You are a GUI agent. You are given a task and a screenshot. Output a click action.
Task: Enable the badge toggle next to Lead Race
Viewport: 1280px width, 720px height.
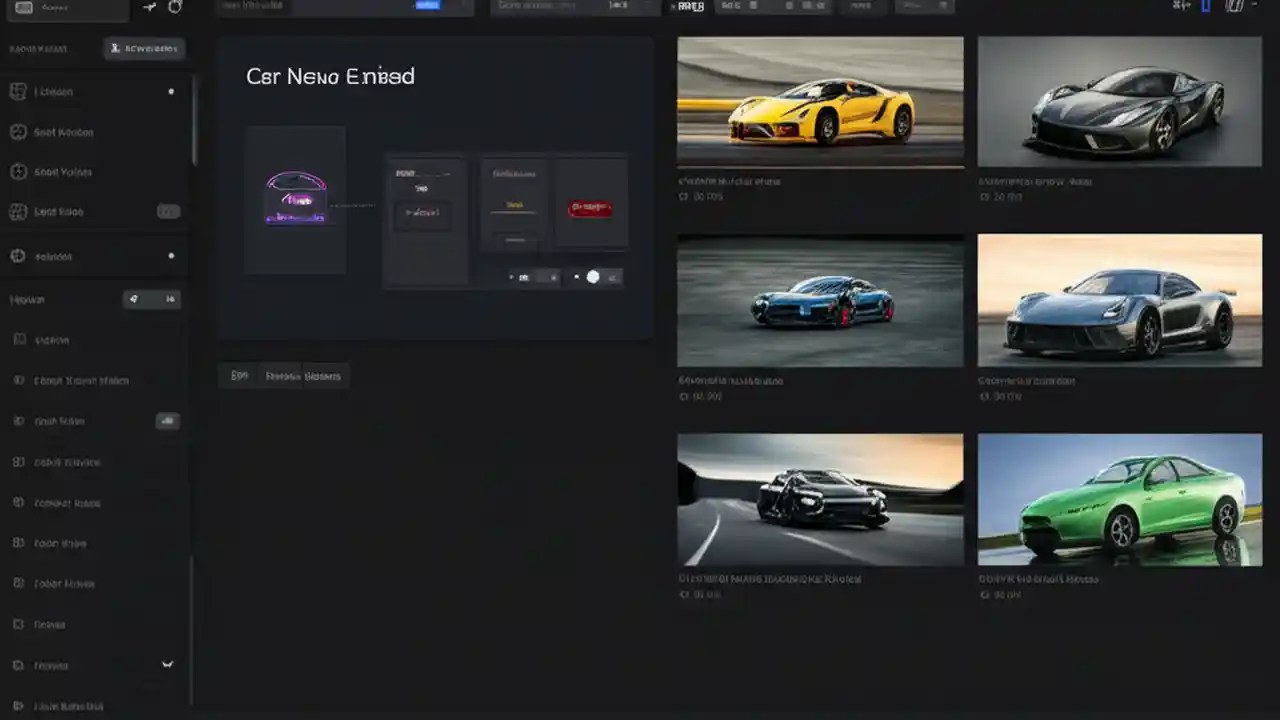point(167,211)
